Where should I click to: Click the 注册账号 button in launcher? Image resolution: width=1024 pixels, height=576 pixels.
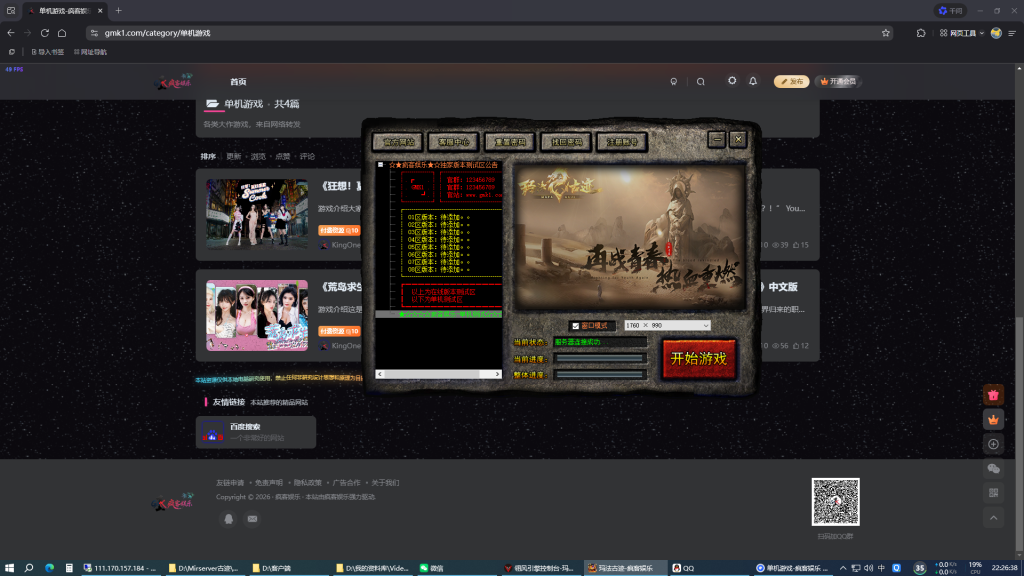(622, 142)
